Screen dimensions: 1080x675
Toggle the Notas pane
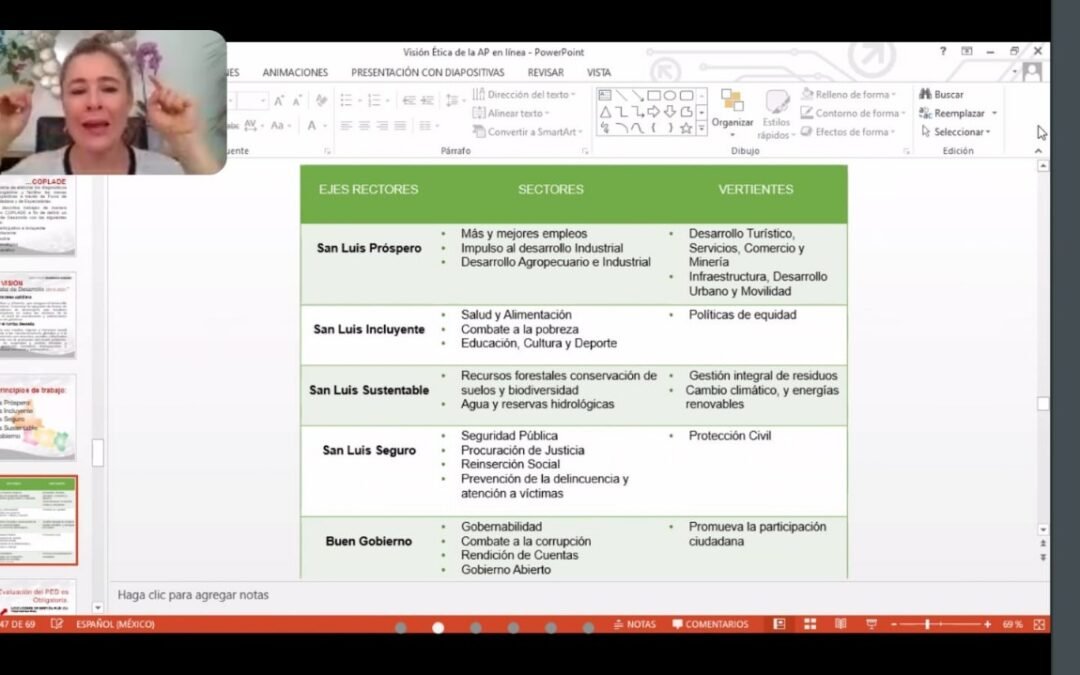coord(634,624)
